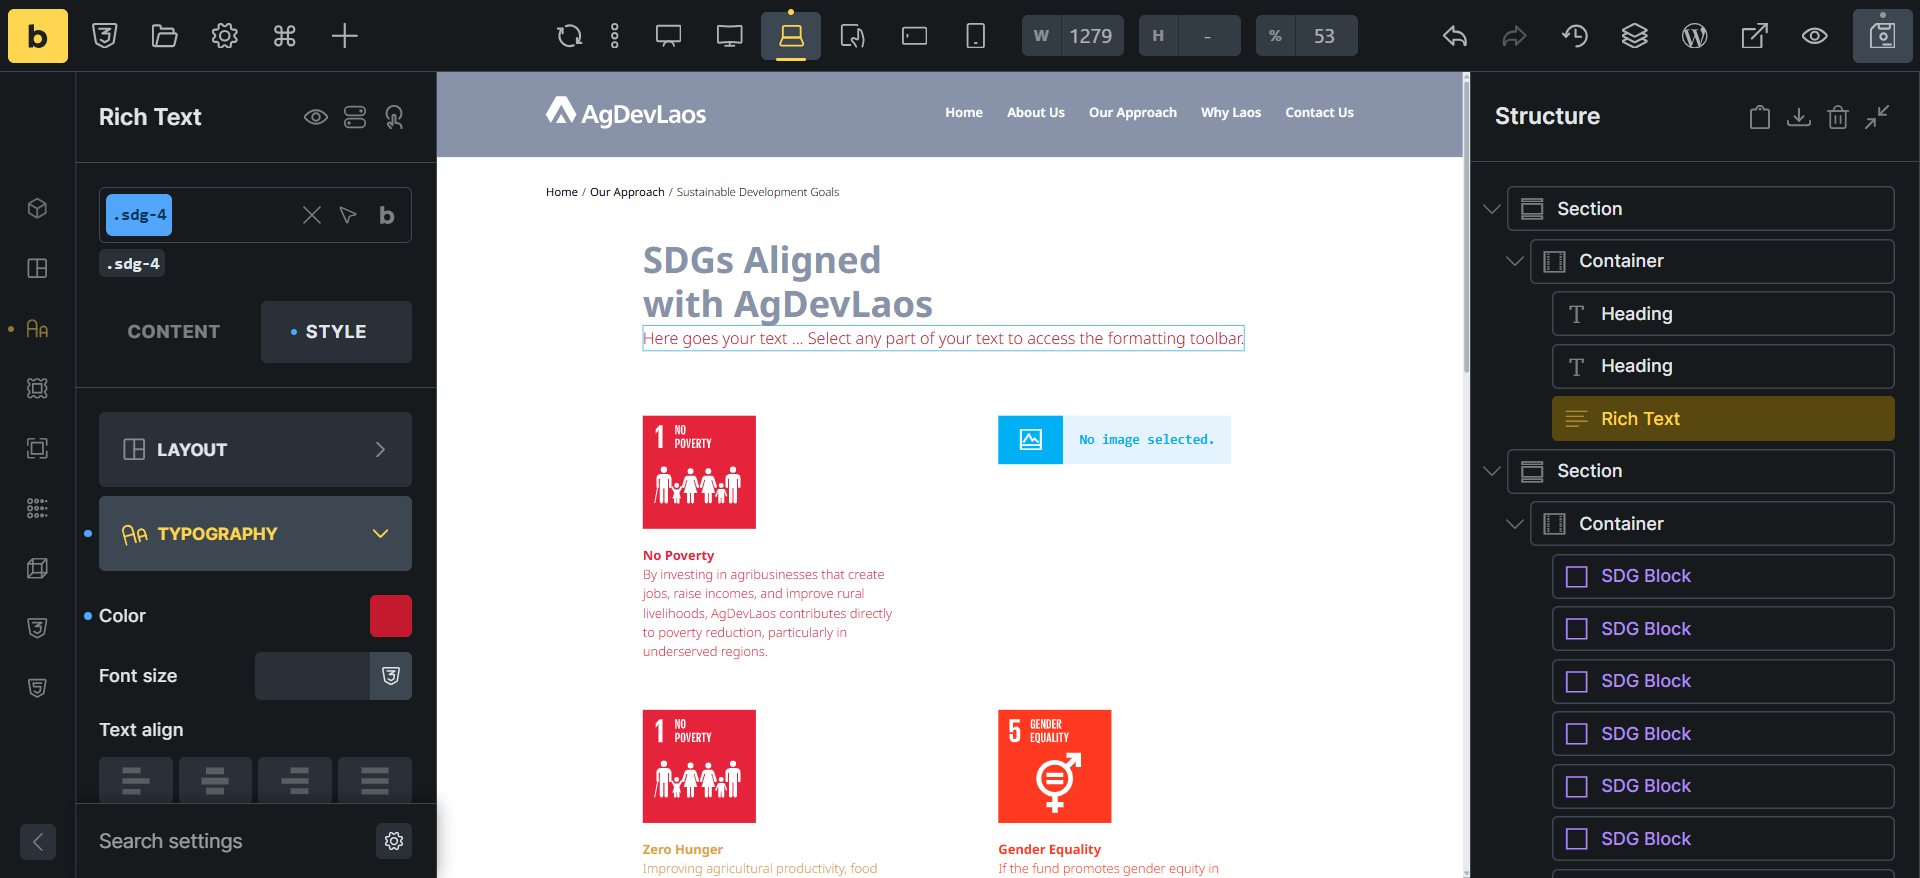Download structure with the download icon
The image size is (1920, 878).
pyautogui.click(x=1799, y=117)
